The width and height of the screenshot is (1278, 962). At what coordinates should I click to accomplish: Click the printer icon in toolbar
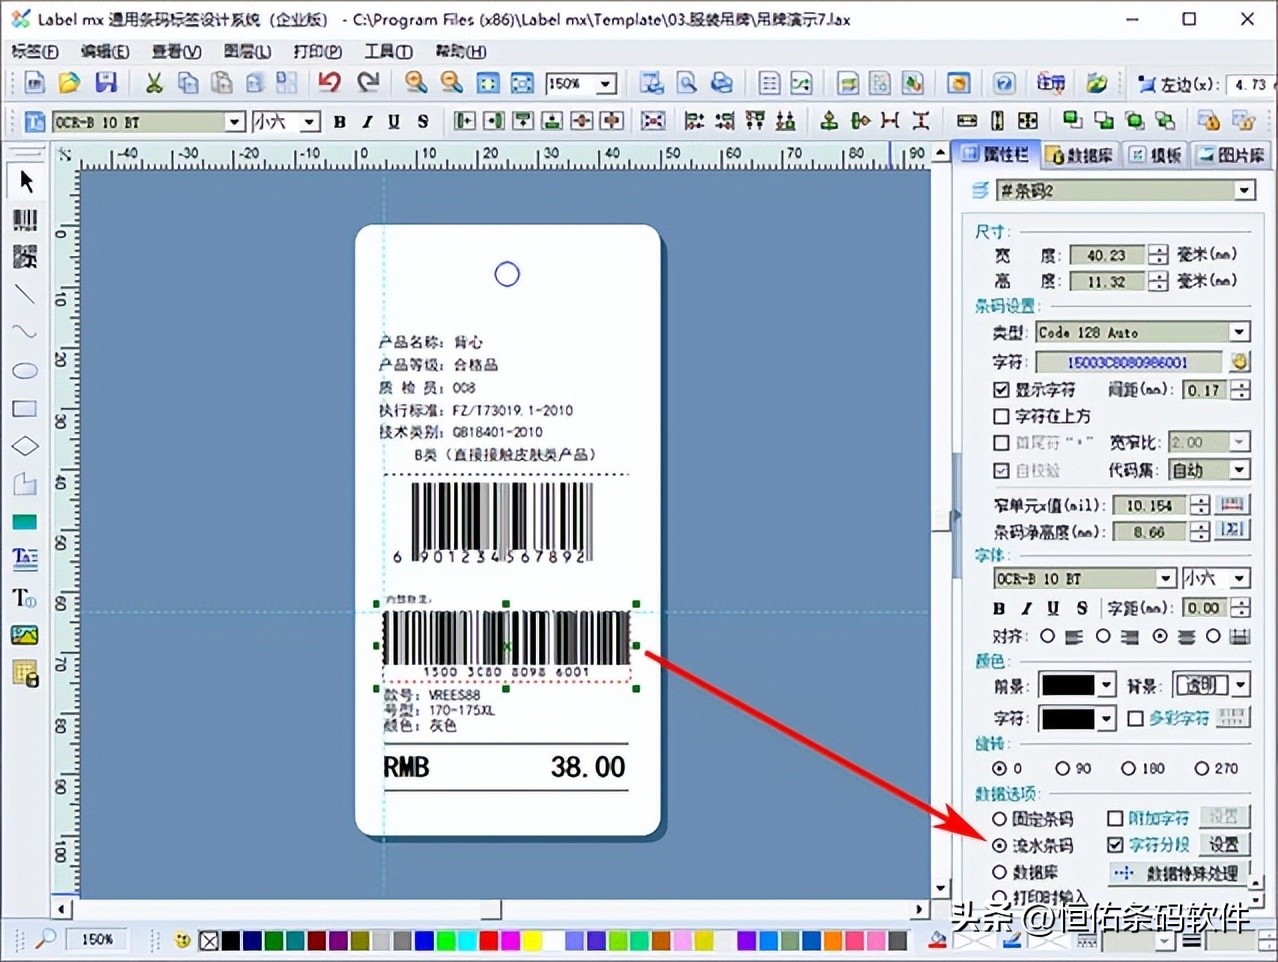[721, 83]
